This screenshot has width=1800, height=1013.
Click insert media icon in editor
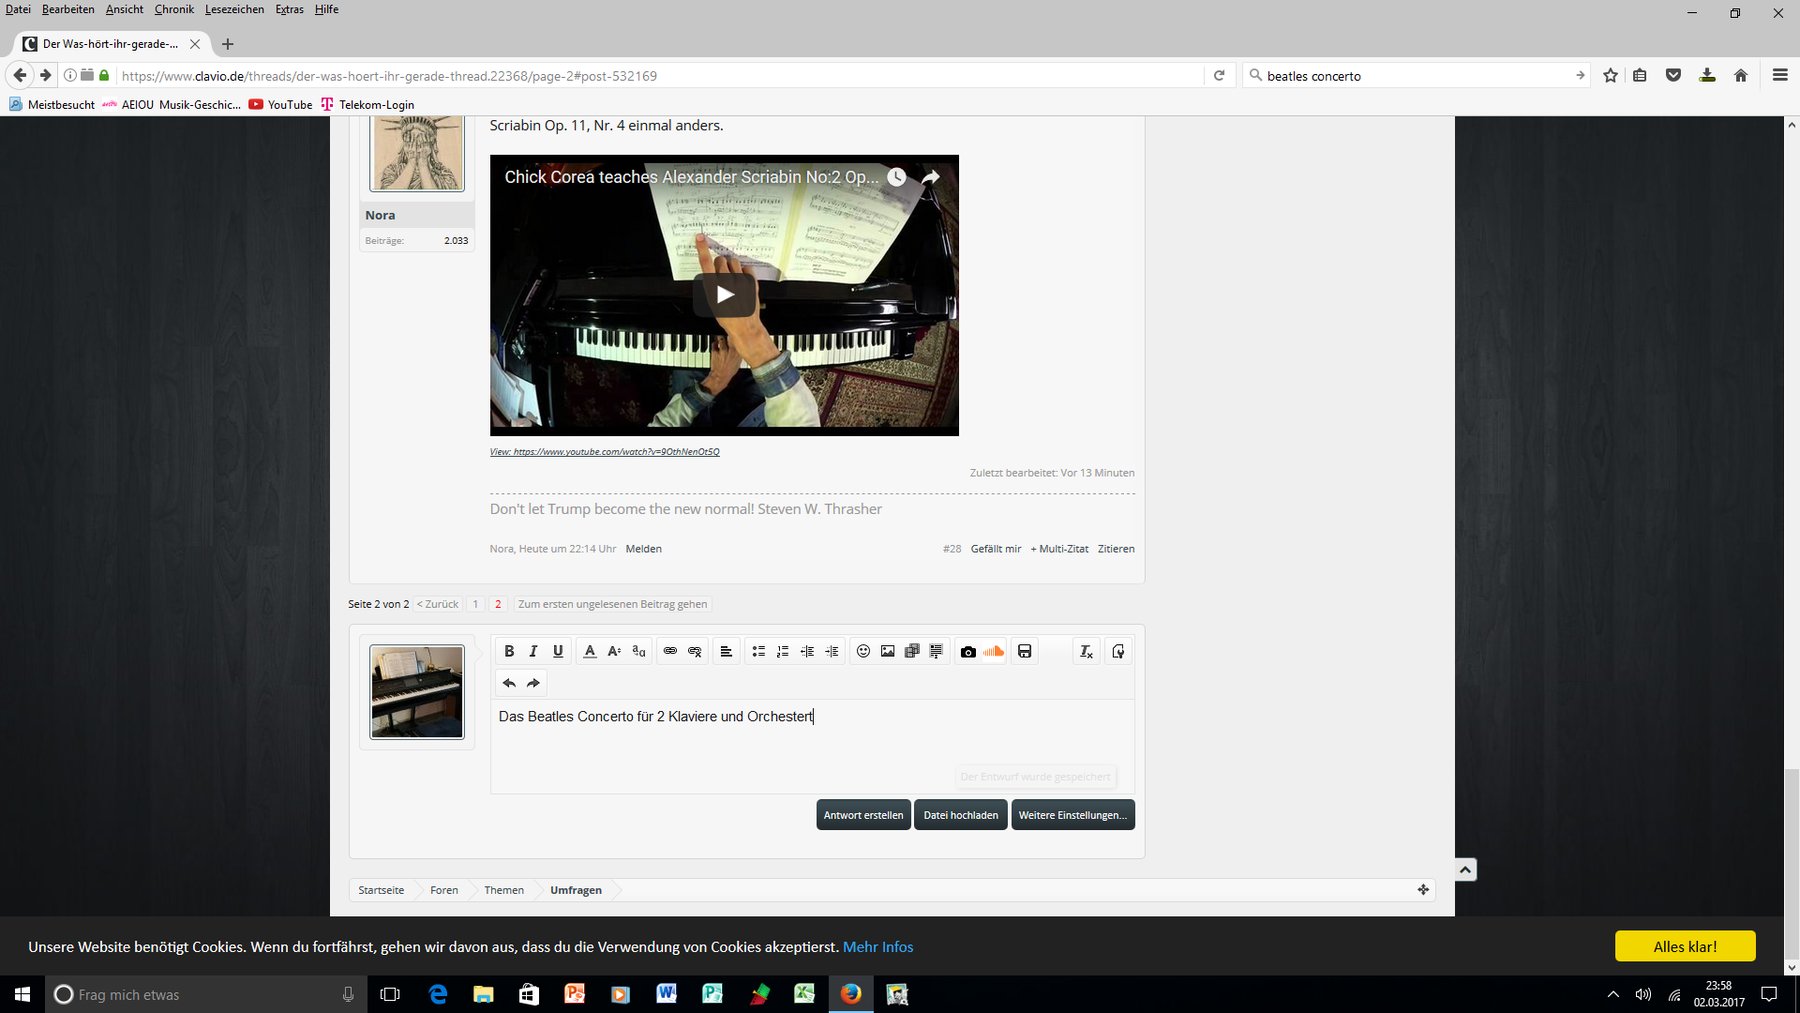click(912, 651)
